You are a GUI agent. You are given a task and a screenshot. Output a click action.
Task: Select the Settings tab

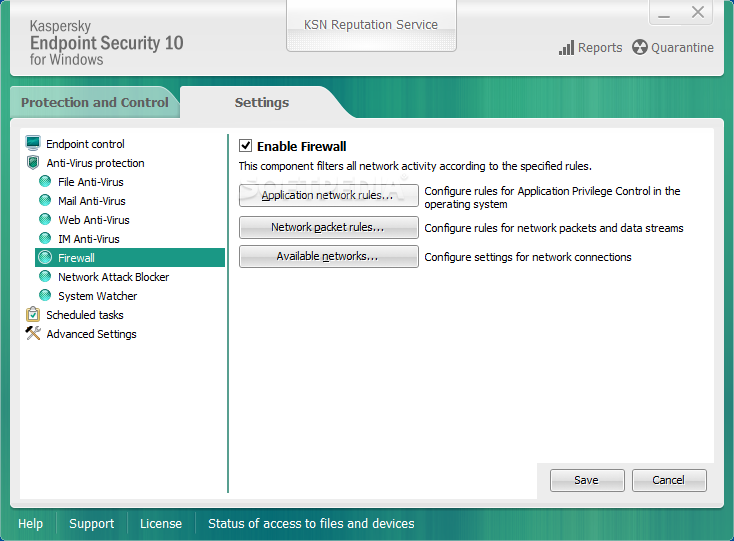(262, 102)
